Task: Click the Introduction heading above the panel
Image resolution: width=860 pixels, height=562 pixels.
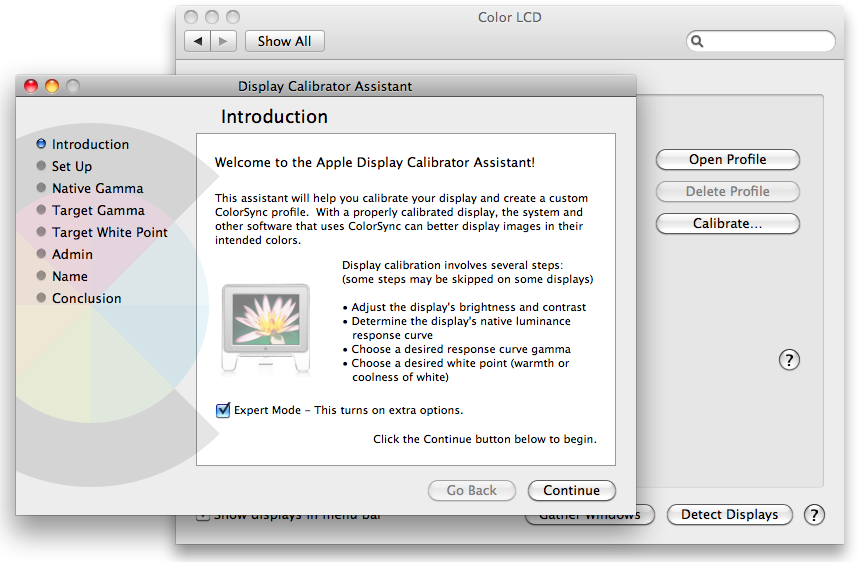Action: point(274,117)
